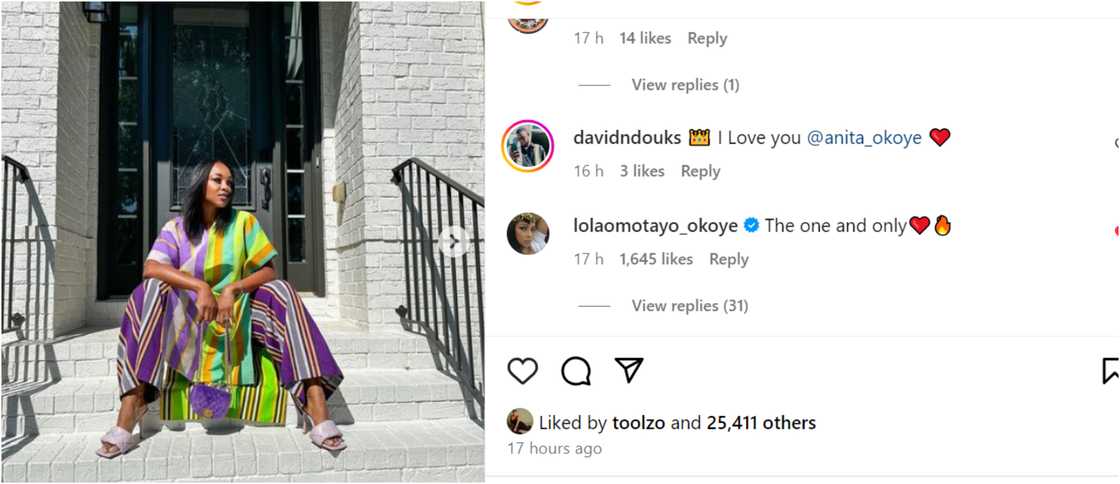Viewport: 1120px width, 484px height.
Task: Expand View replies (31)
Action: tap(689, 306)
